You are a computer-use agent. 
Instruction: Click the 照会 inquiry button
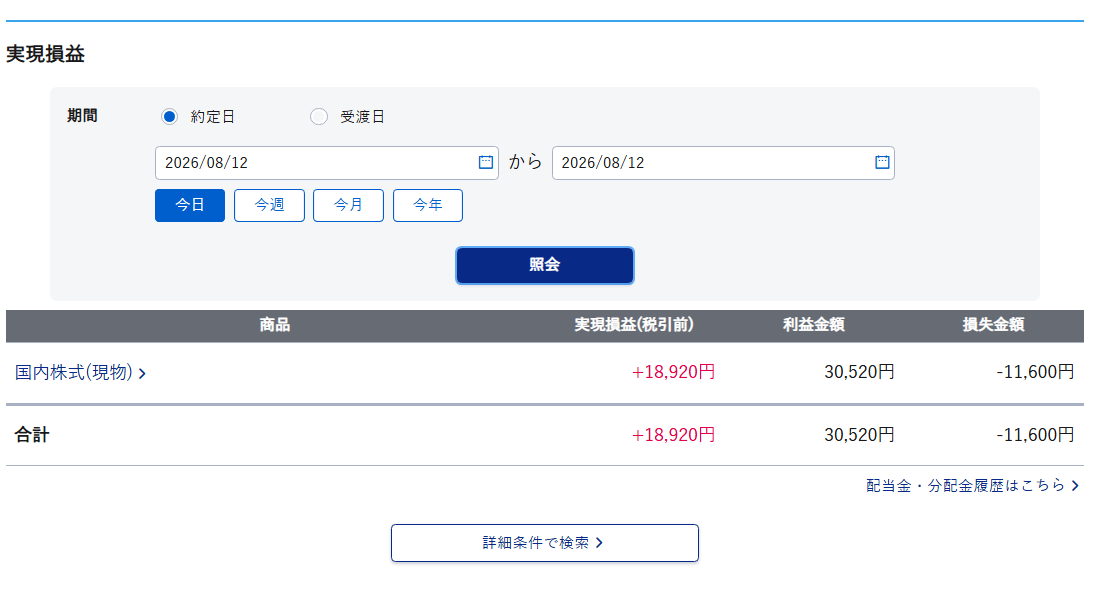click(544, 265)
